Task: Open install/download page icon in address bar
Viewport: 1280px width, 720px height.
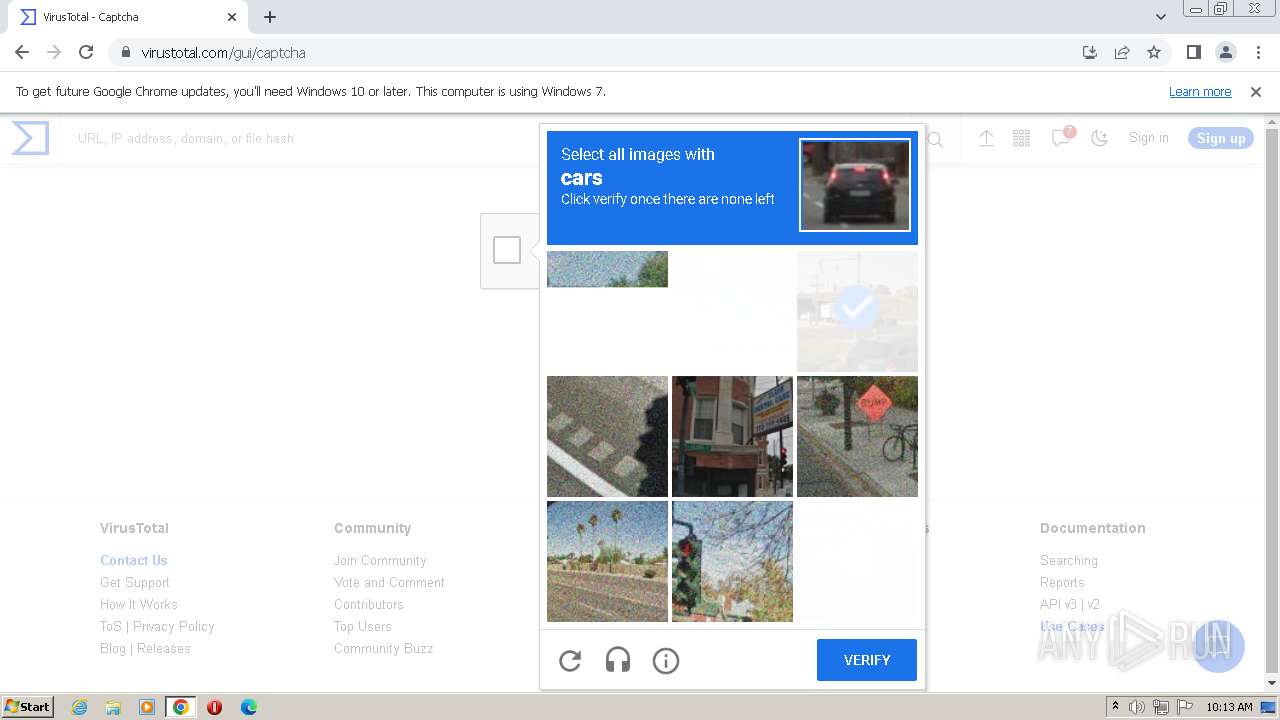Action: (x=1090, y=52)
